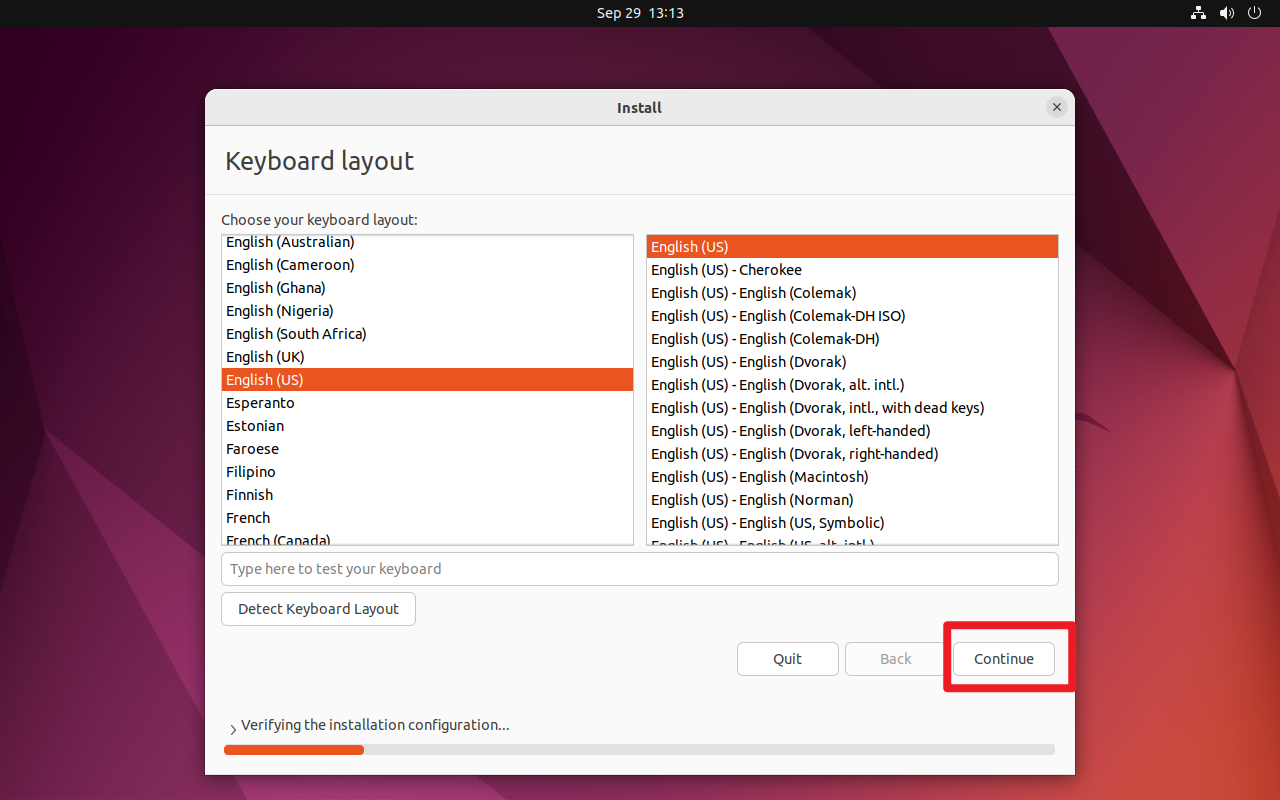1280x800 pixels.
Task: Select Filipino layout
Action: [x=427, y=472]
